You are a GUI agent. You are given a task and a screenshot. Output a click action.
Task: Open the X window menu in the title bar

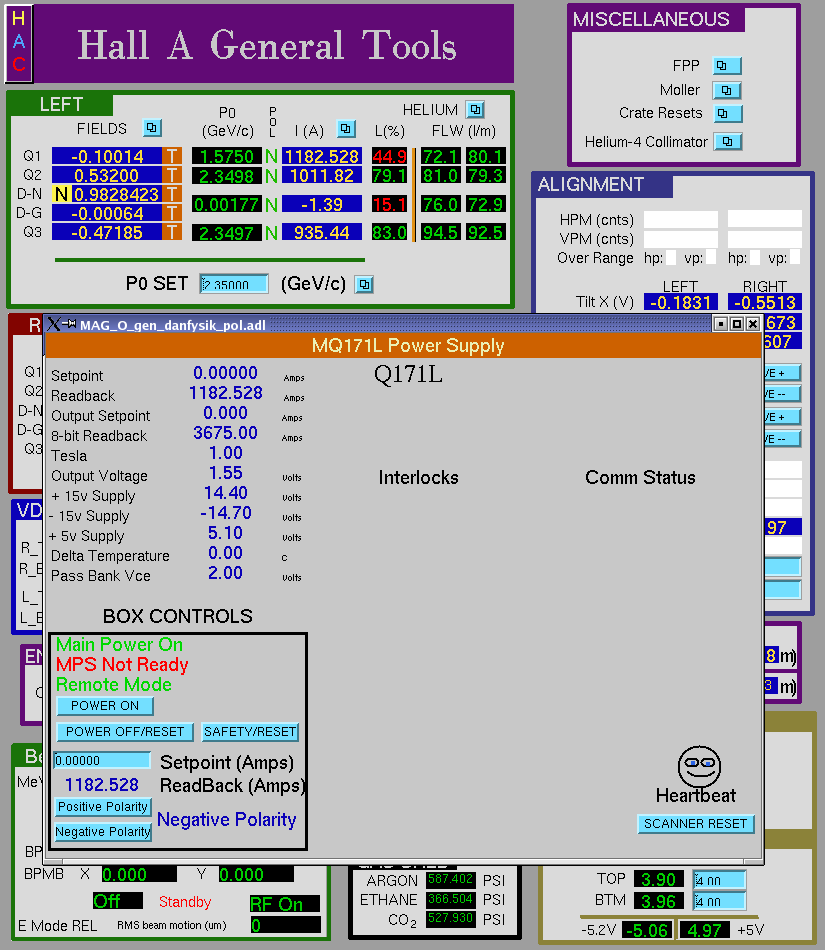tap(55, 324)
